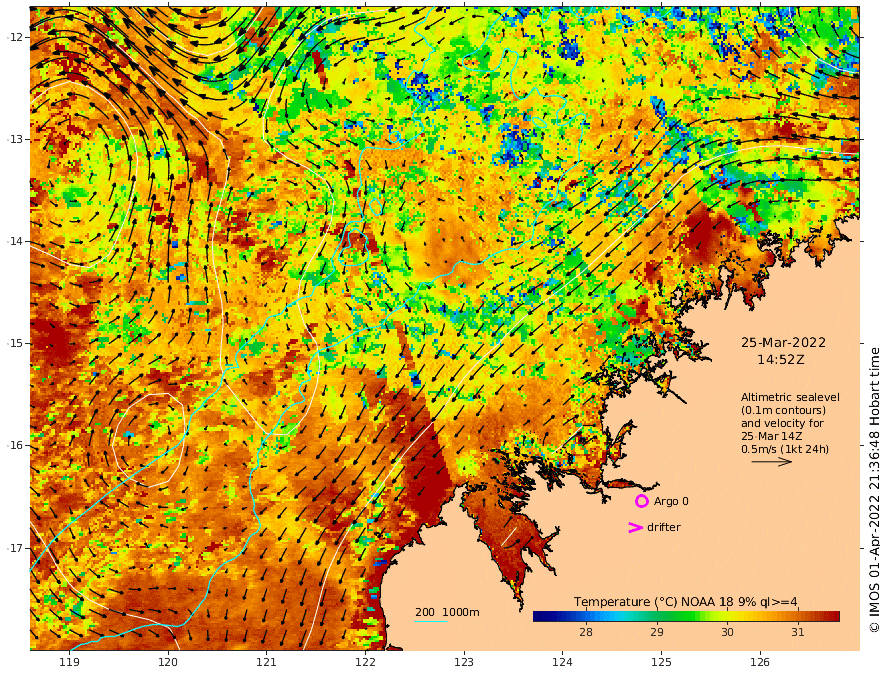880x680 pixels.
Task: Click the '0.5m/s (1kt 24h)' text
Action: point(785,449)
